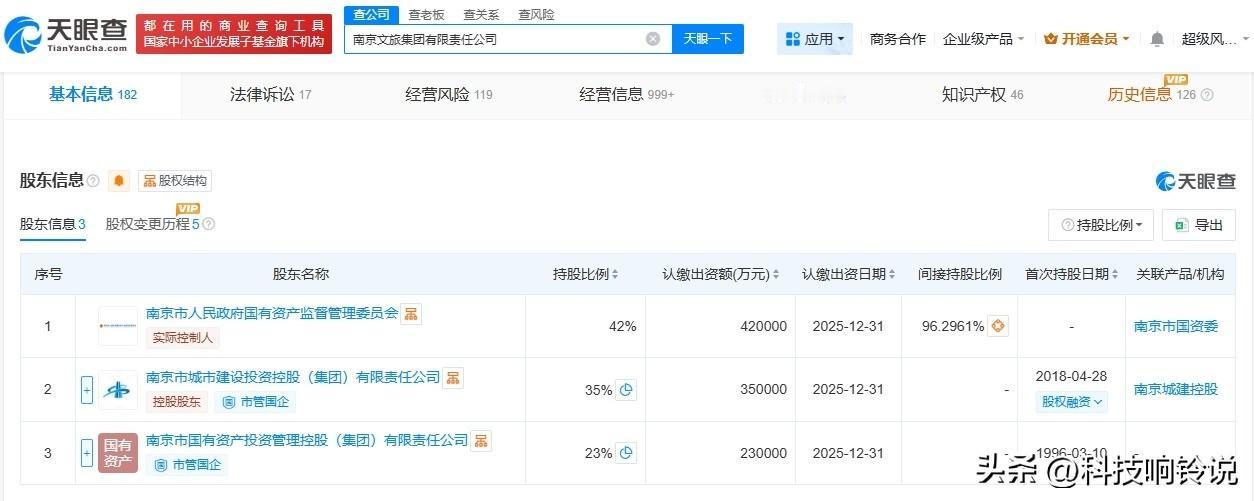Open shareholder 南京市国有资产投资管理控股(集团)有限责任公司
This screenshot has width=1254, height=501.
point(307,440)
